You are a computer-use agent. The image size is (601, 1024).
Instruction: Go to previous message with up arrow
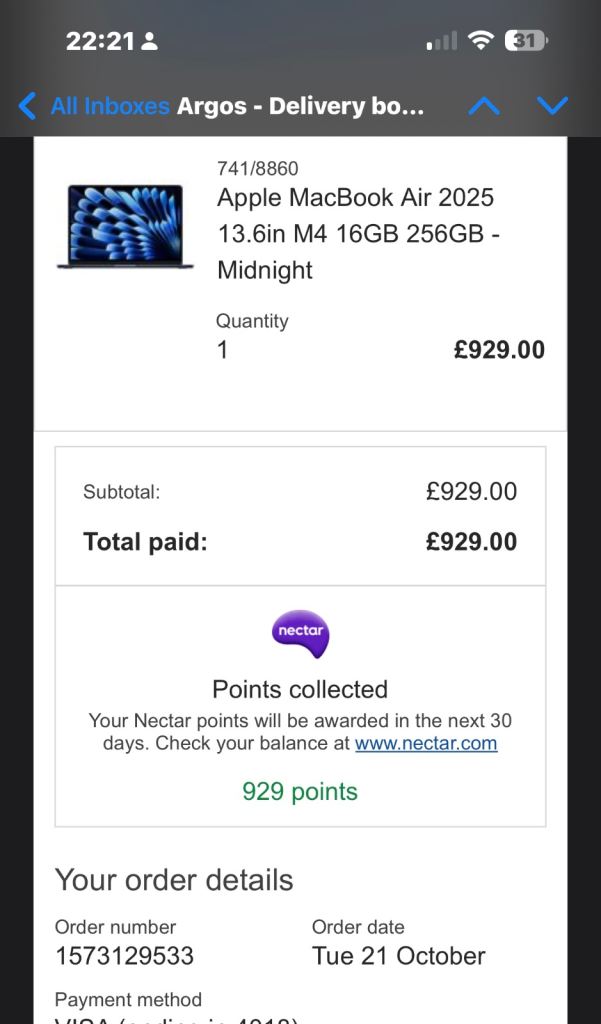pos(484,105)
